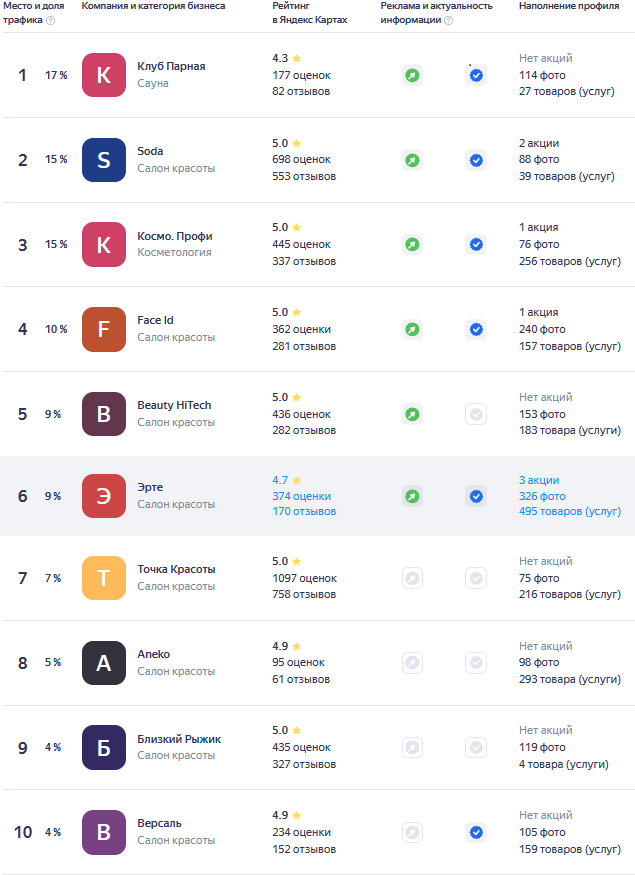
Task: Open the «170 отзывов» link for Эрте
Action: 304,512
